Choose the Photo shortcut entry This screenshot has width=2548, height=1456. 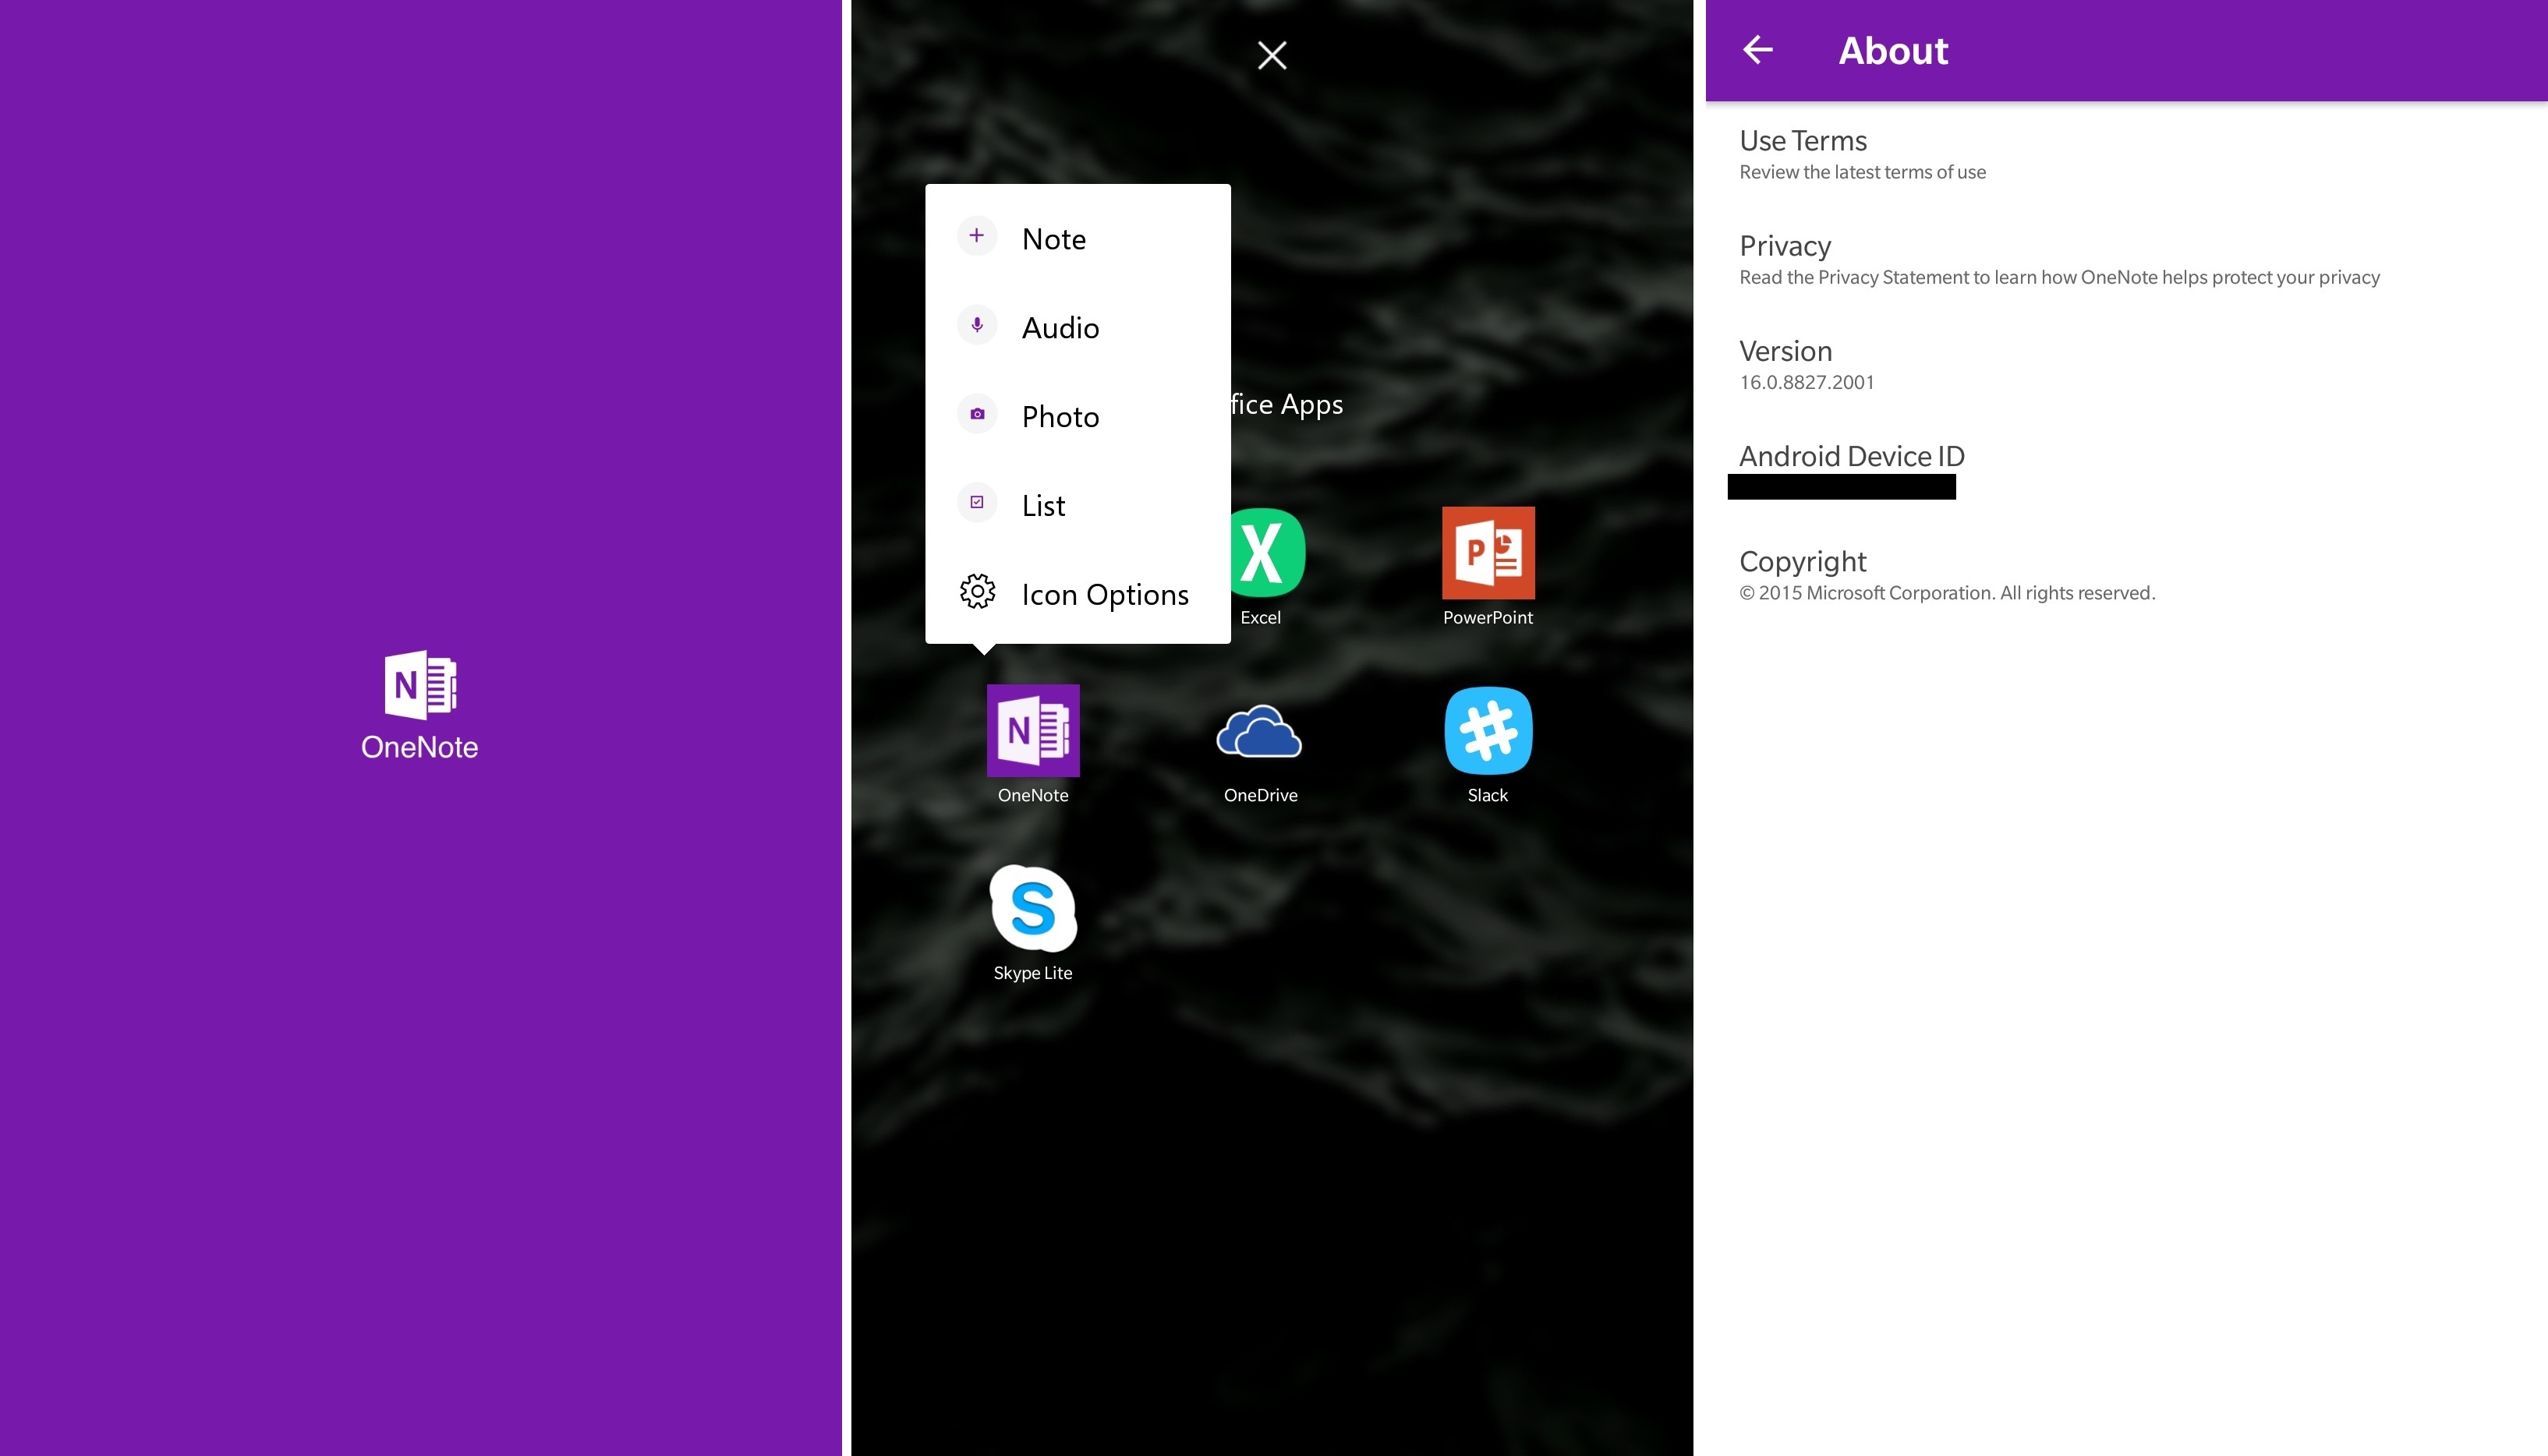[x=1078, y=416]
